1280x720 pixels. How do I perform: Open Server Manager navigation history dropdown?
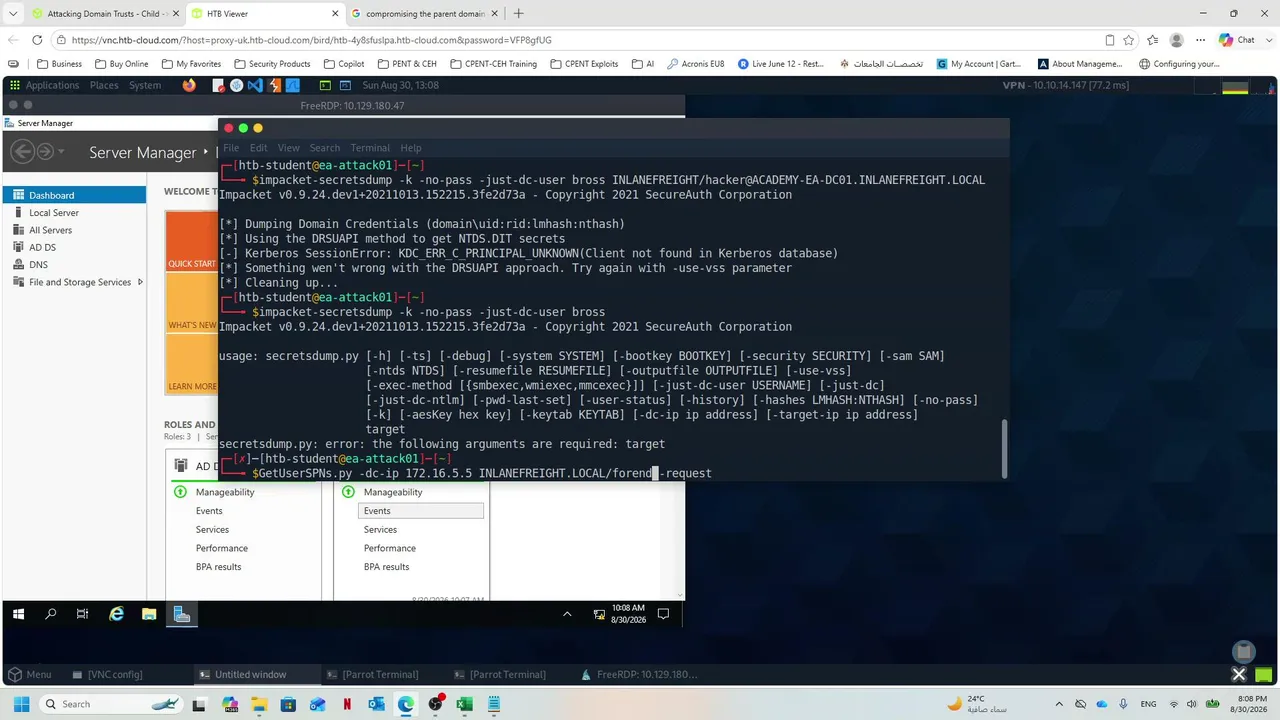pos(62,152)
